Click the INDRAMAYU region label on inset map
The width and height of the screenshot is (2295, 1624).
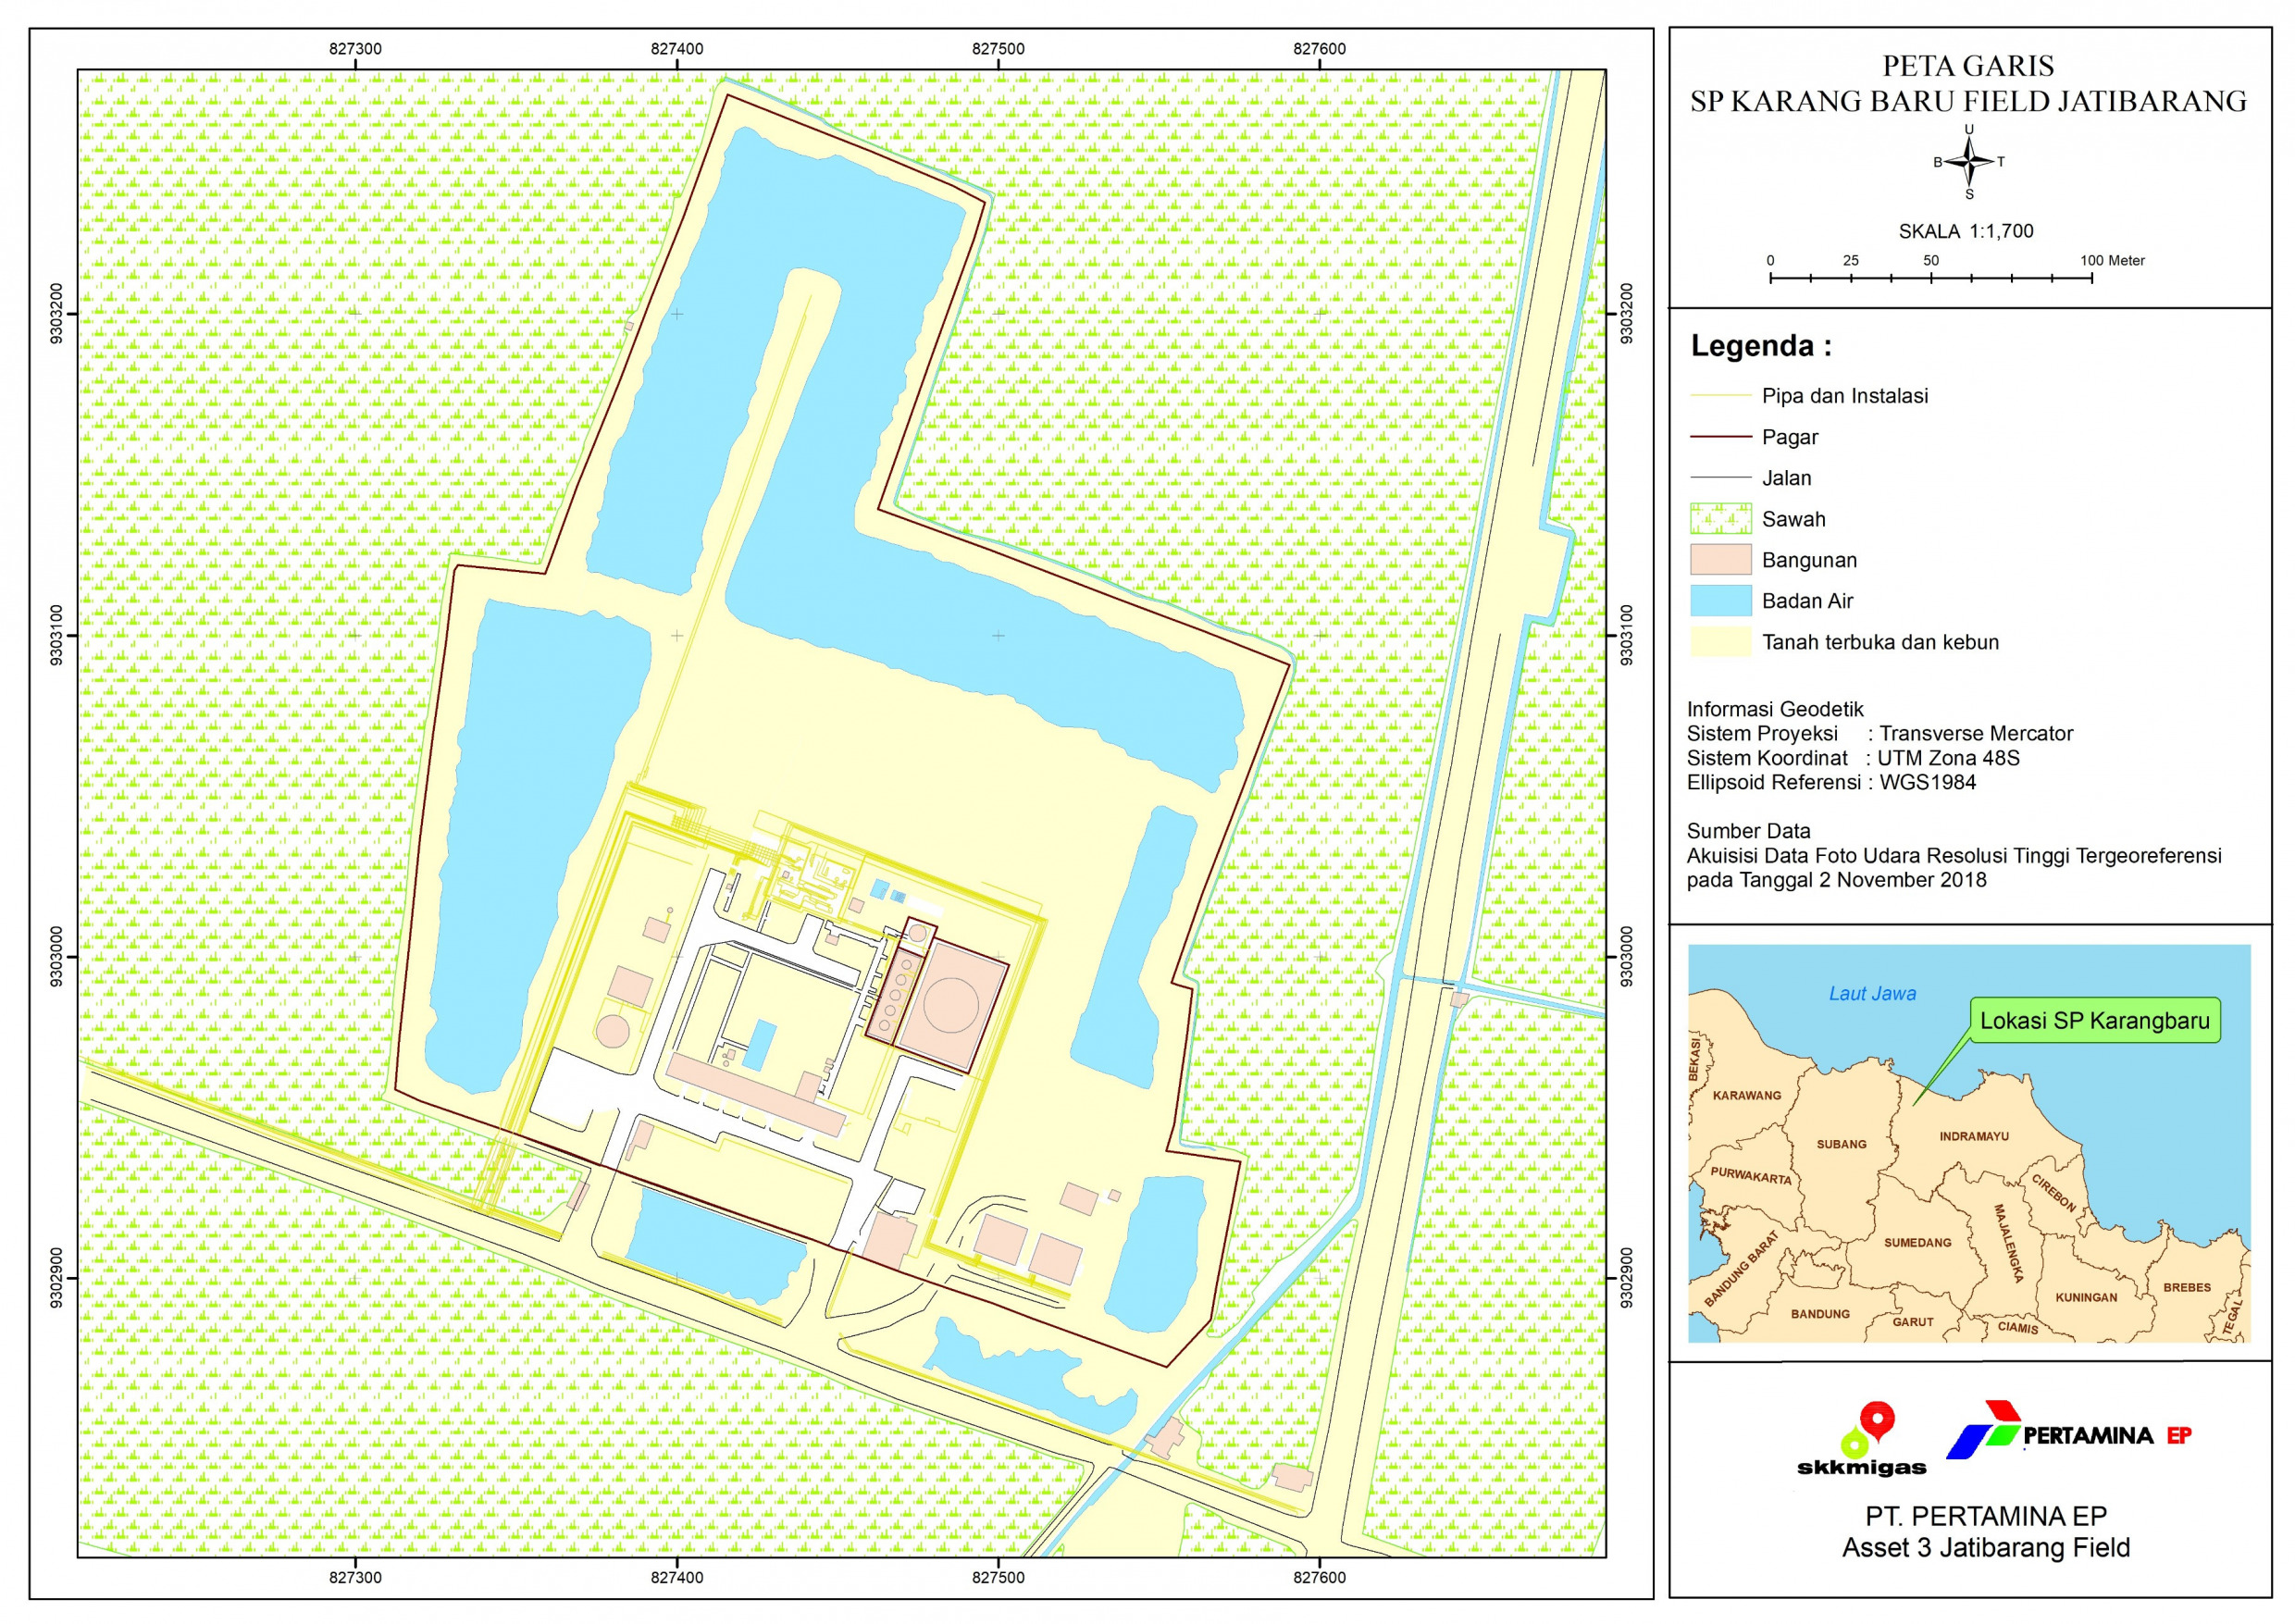1973,1137
